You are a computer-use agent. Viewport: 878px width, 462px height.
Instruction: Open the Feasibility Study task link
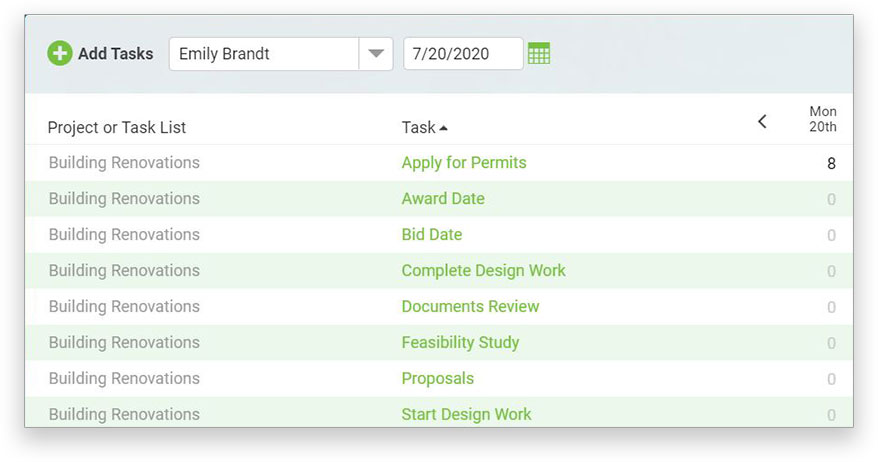(x=460, y=342)
